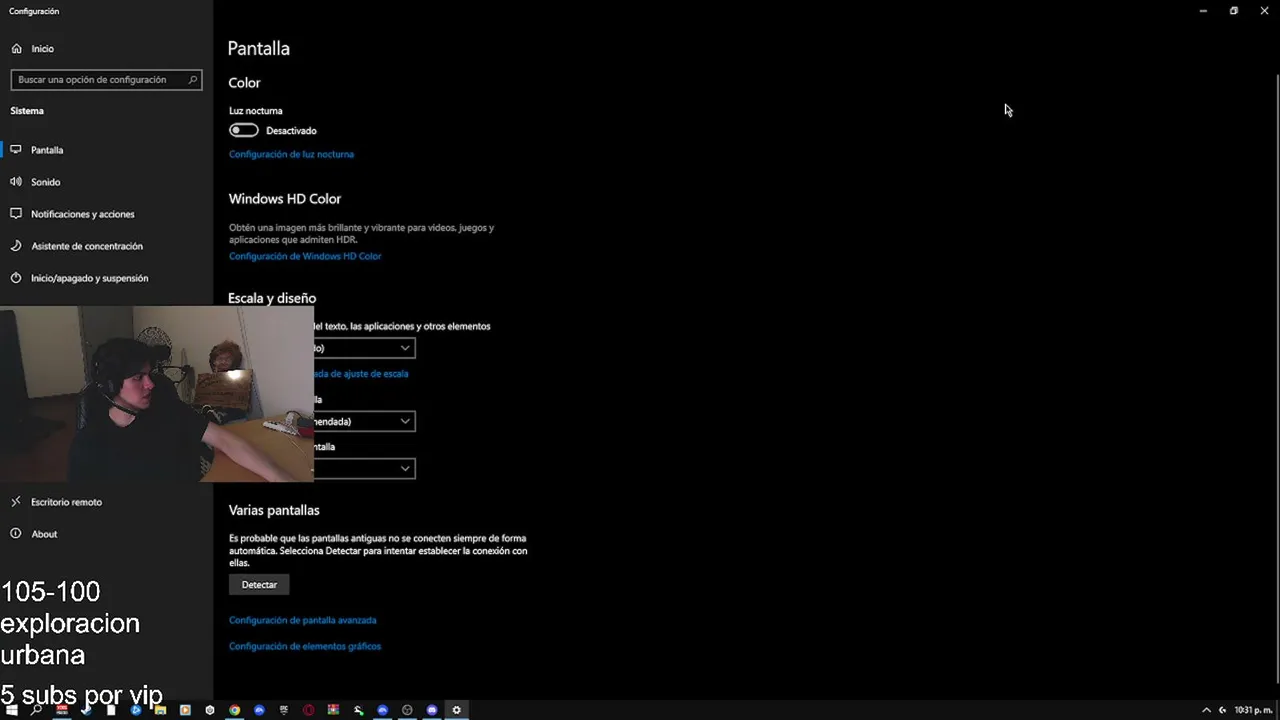Image resolution: width=1280 pixels, height=720 pixels.
Task: Show hidden system tray icons
Action: [1206, 710]
